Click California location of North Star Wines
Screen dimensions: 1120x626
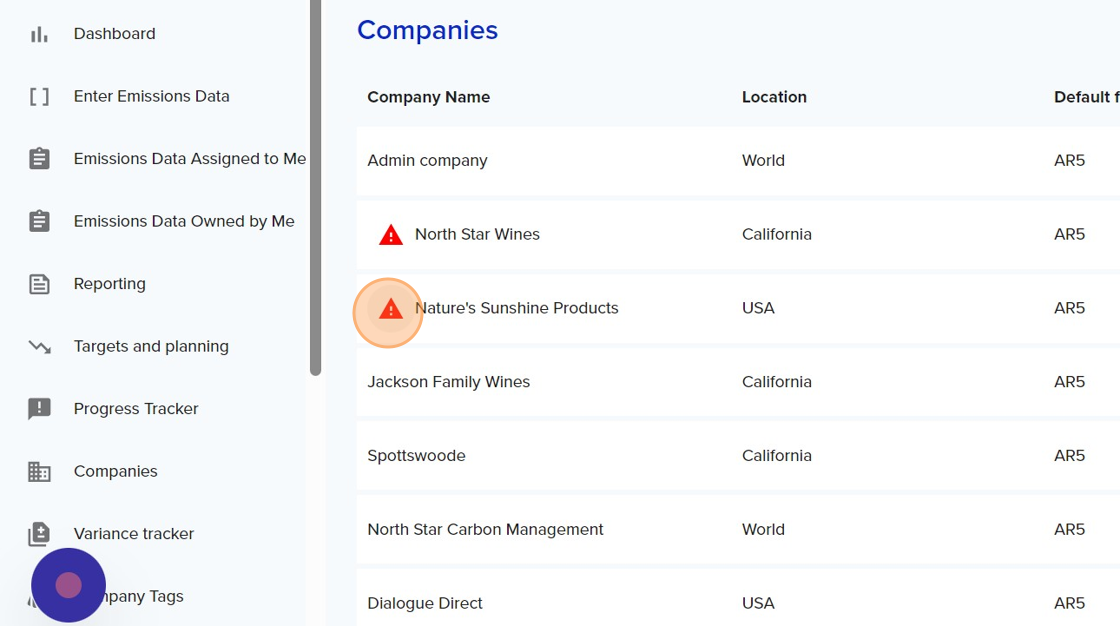tap(776, 234)
